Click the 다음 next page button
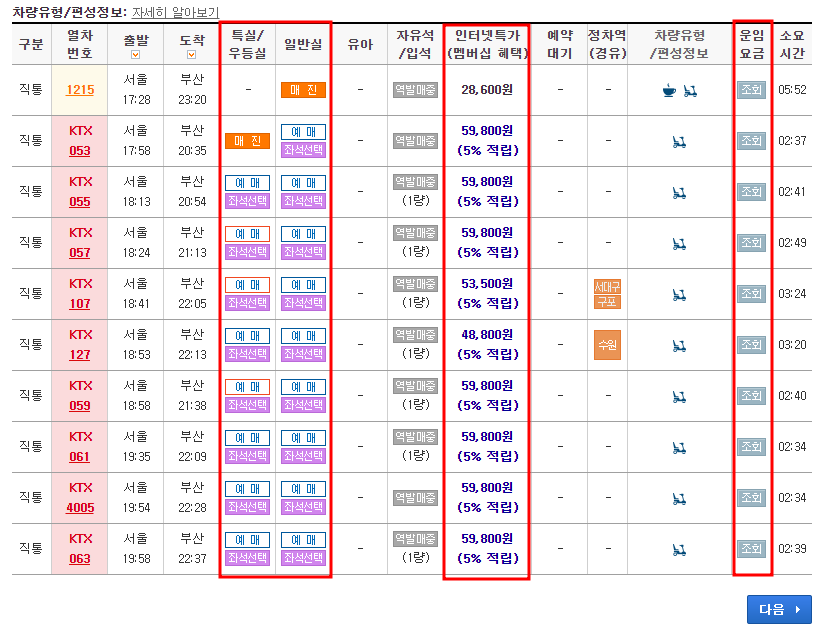829x641 pixels. click(x=779, y=611)
